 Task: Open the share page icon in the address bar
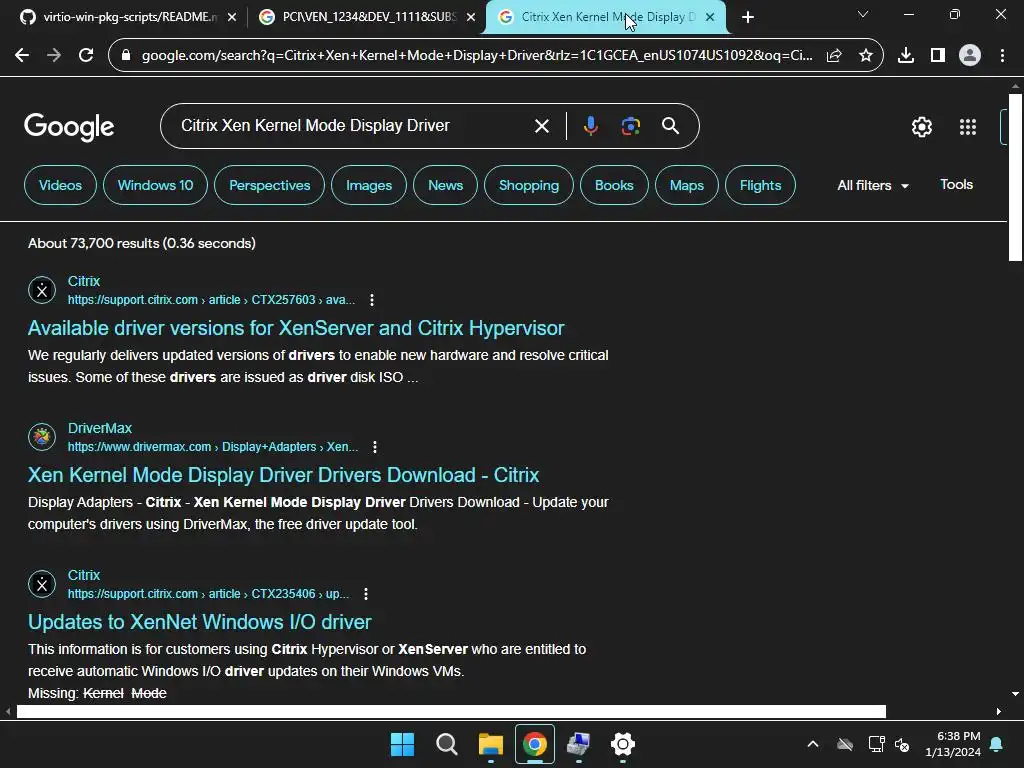click(x=834, y=56)
